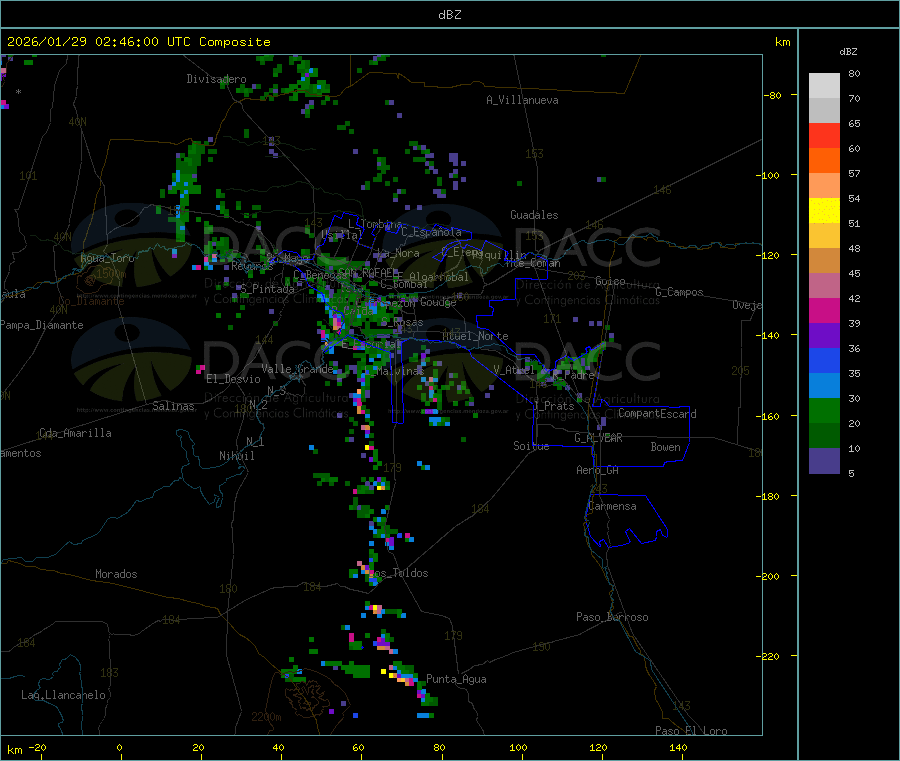This screenshot has height=761, width=900.
Task: Click the 140 km bottom axis label
Action: (678, 747)
